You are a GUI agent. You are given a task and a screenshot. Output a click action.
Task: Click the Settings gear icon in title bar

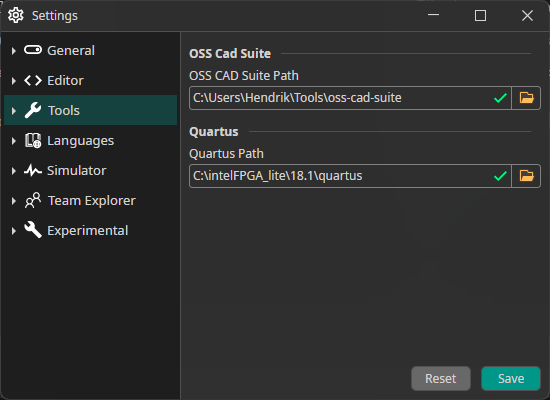click(x=16, y=15)
